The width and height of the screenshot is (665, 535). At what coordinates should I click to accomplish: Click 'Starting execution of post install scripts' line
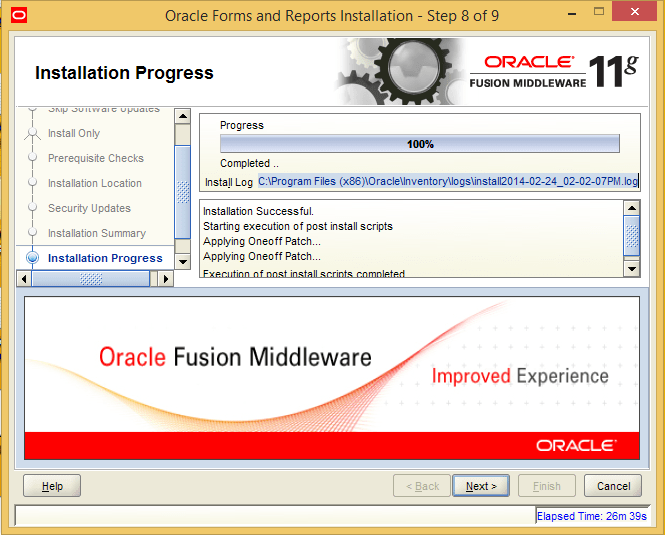(298, 226)
